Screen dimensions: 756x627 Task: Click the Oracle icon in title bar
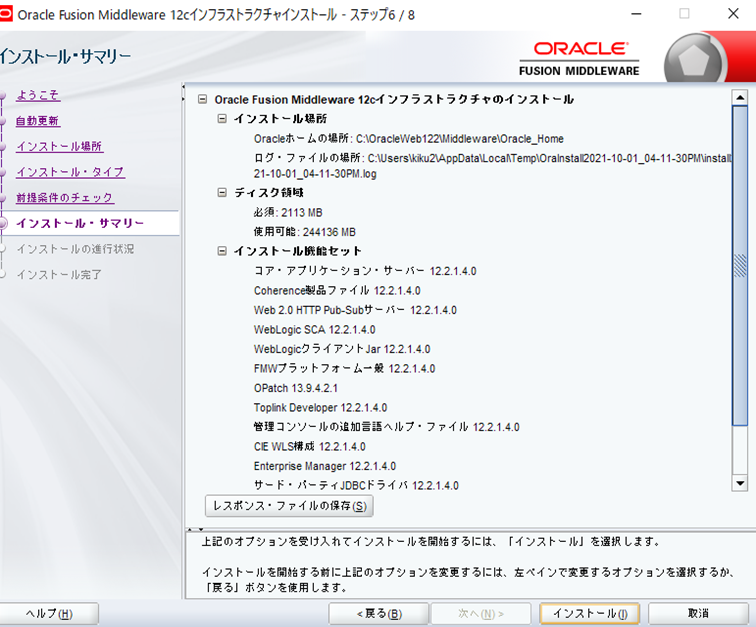8,14
